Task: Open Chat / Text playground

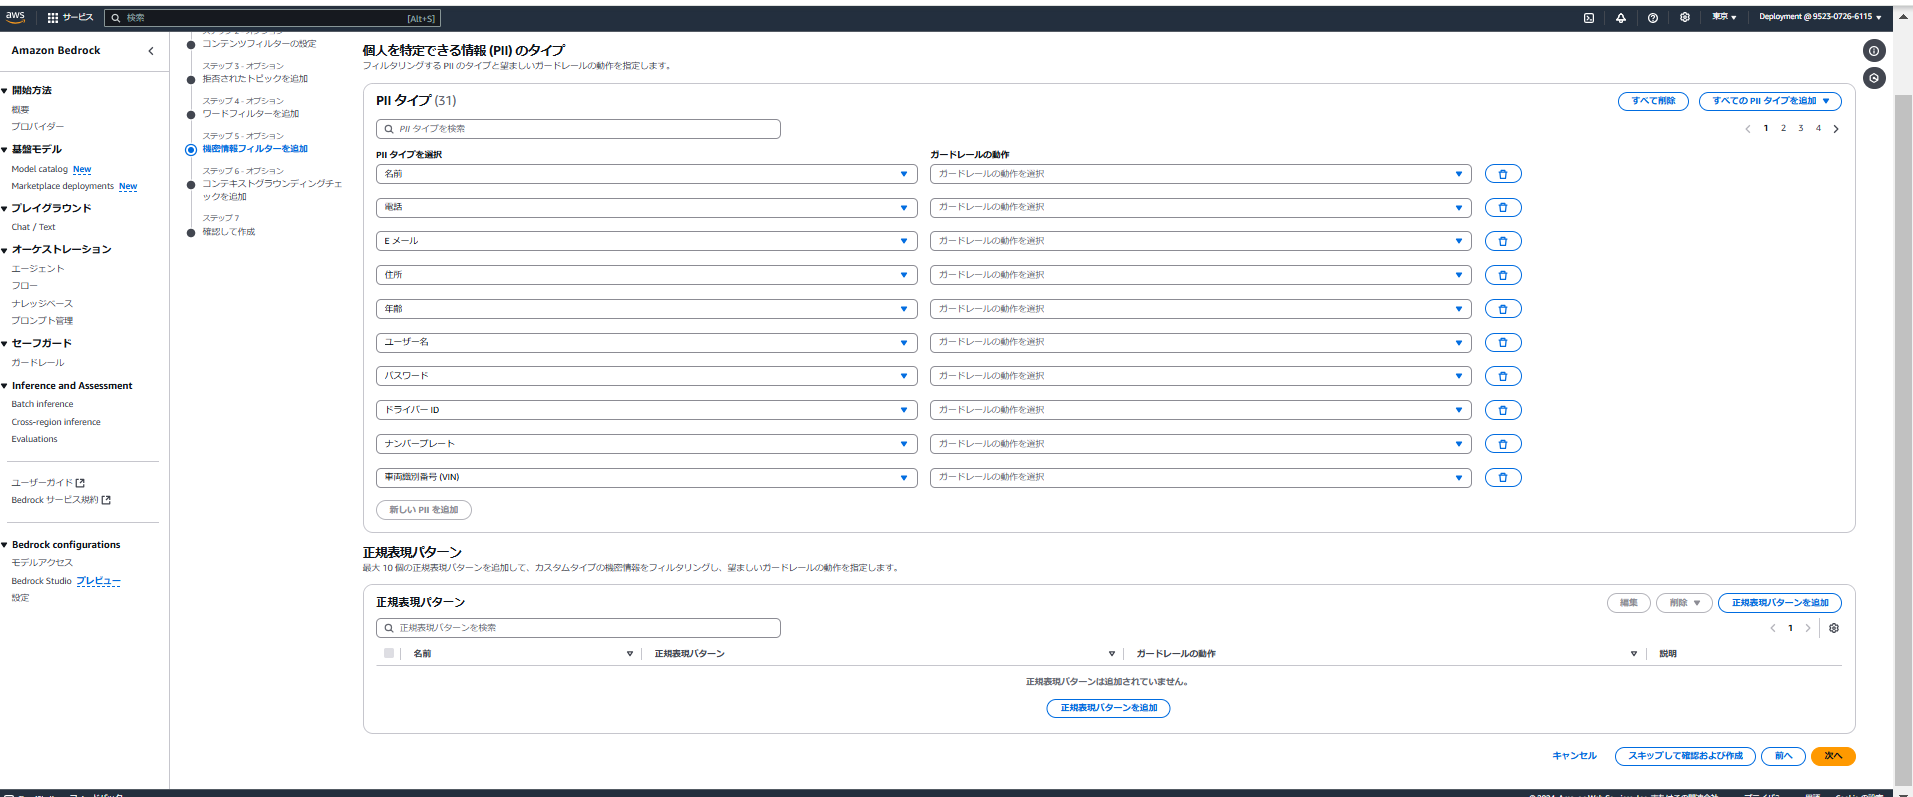Action: pos(33,227)
